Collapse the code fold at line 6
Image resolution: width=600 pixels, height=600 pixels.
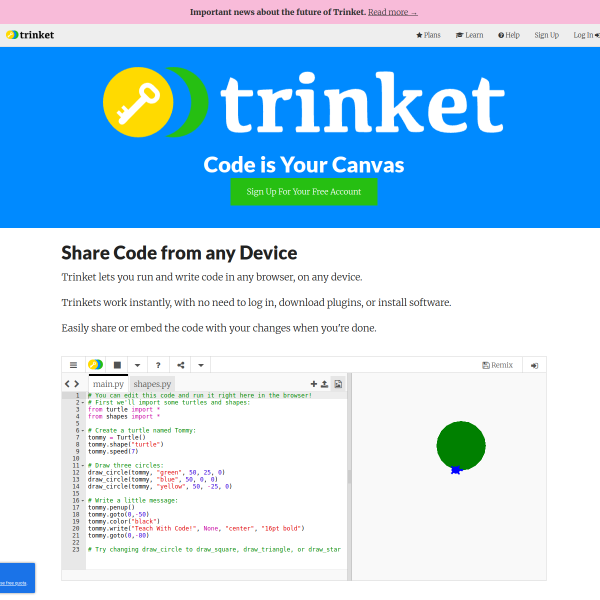83,430
